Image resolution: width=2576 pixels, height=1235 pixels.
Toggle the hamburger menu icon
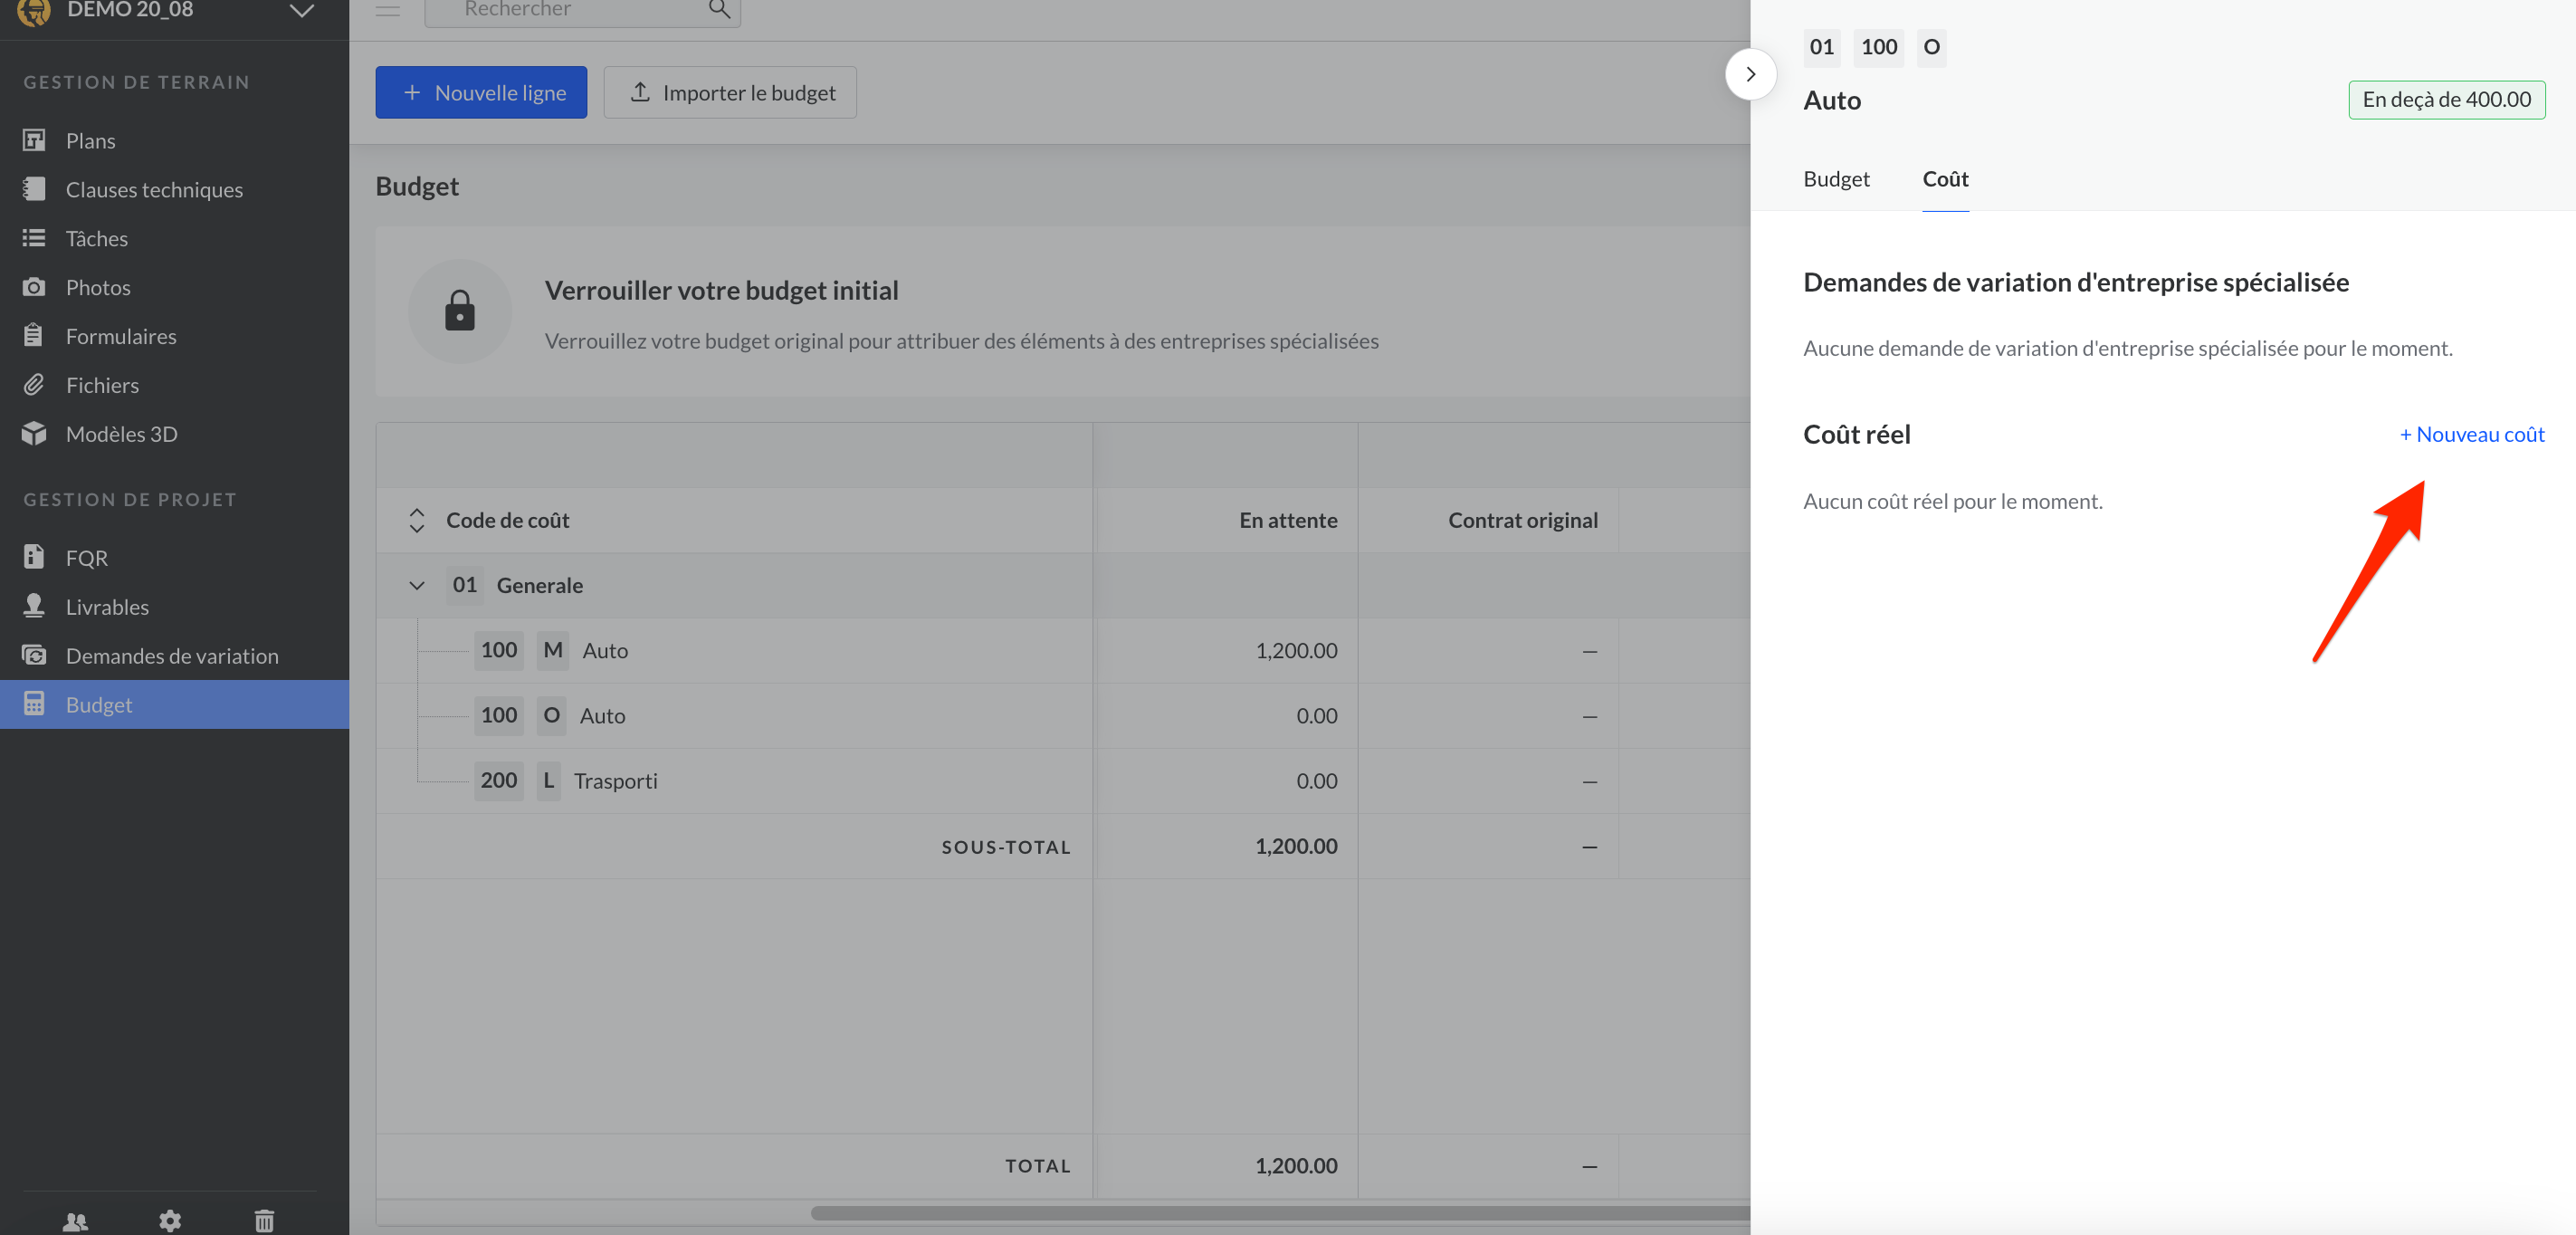click(388, 10)
